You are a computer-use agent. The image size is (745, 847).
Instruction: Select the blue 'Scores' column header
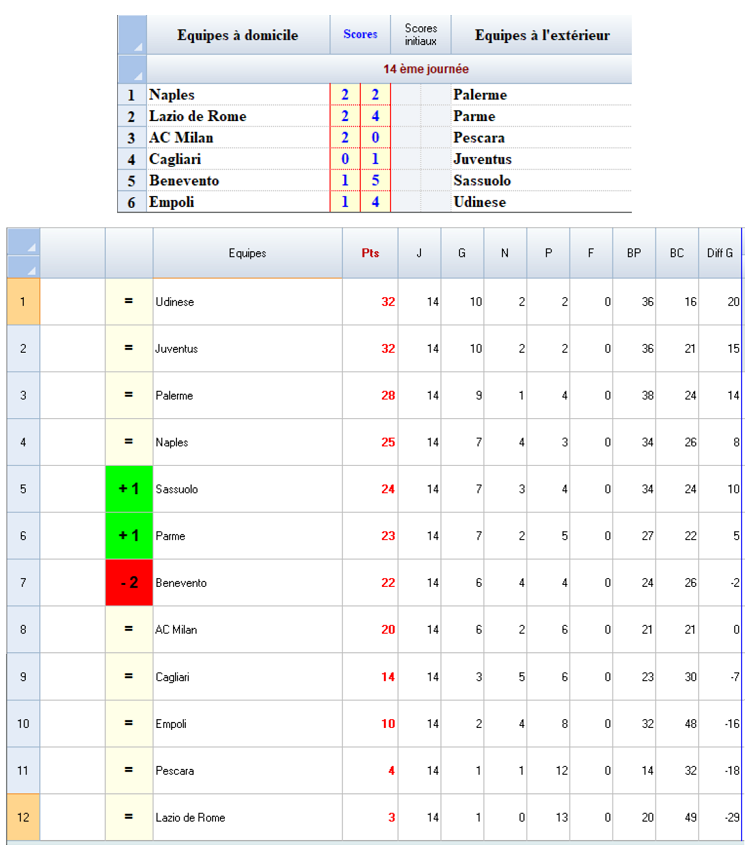(x=360, y=35)
